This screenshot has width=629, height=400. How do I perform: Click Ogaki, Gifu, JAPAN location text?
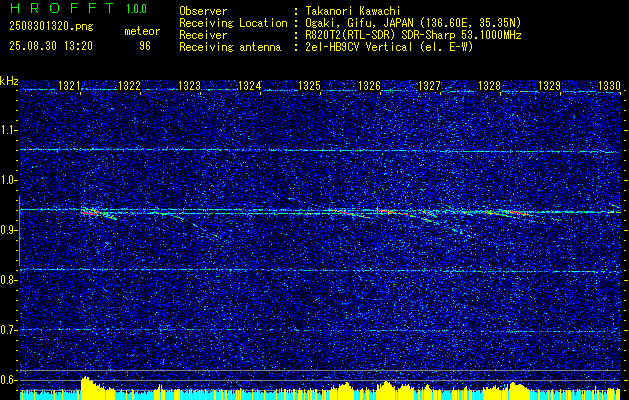[413, 23]
